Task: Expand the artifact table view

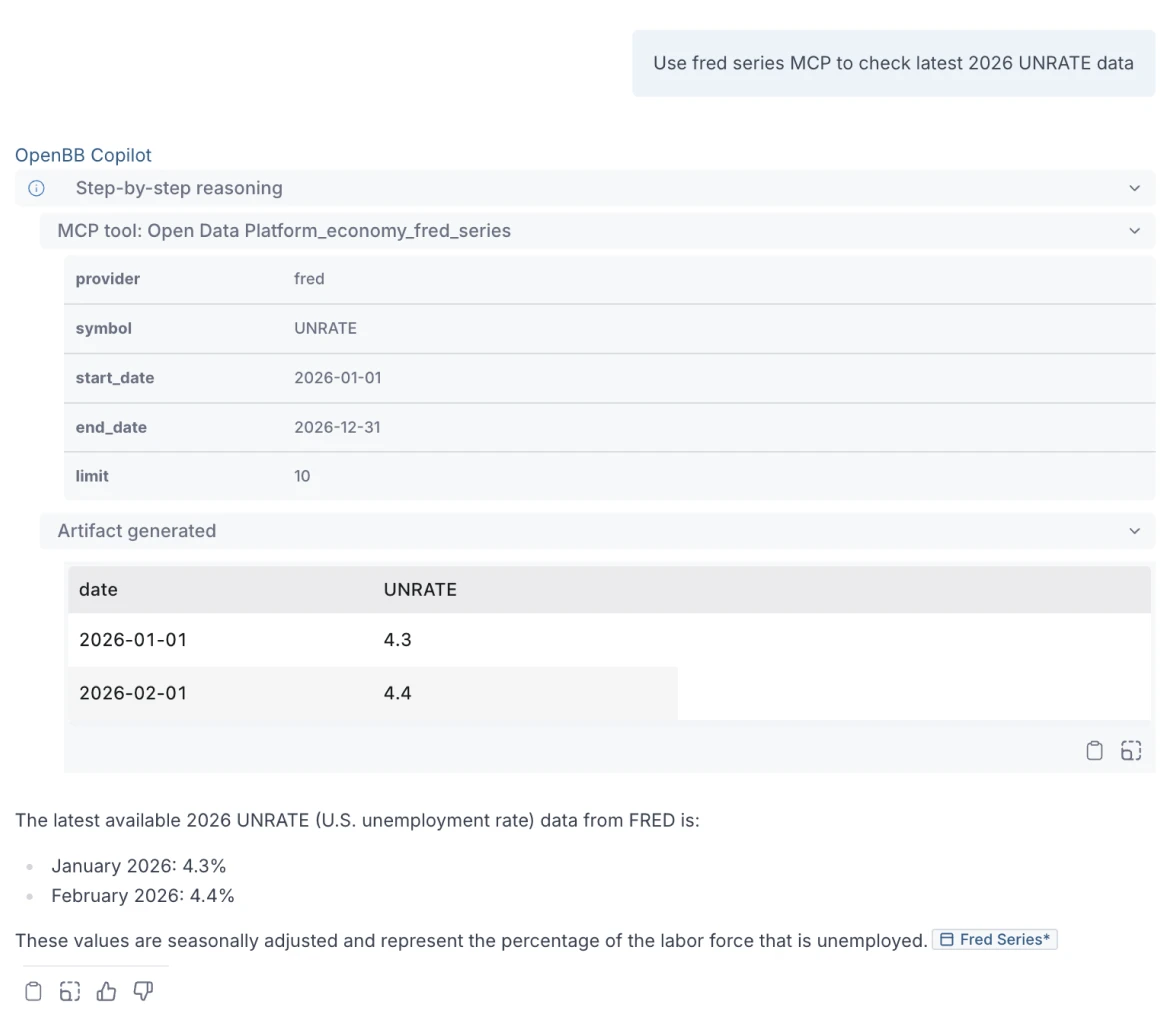Action: pos(1131,750)
